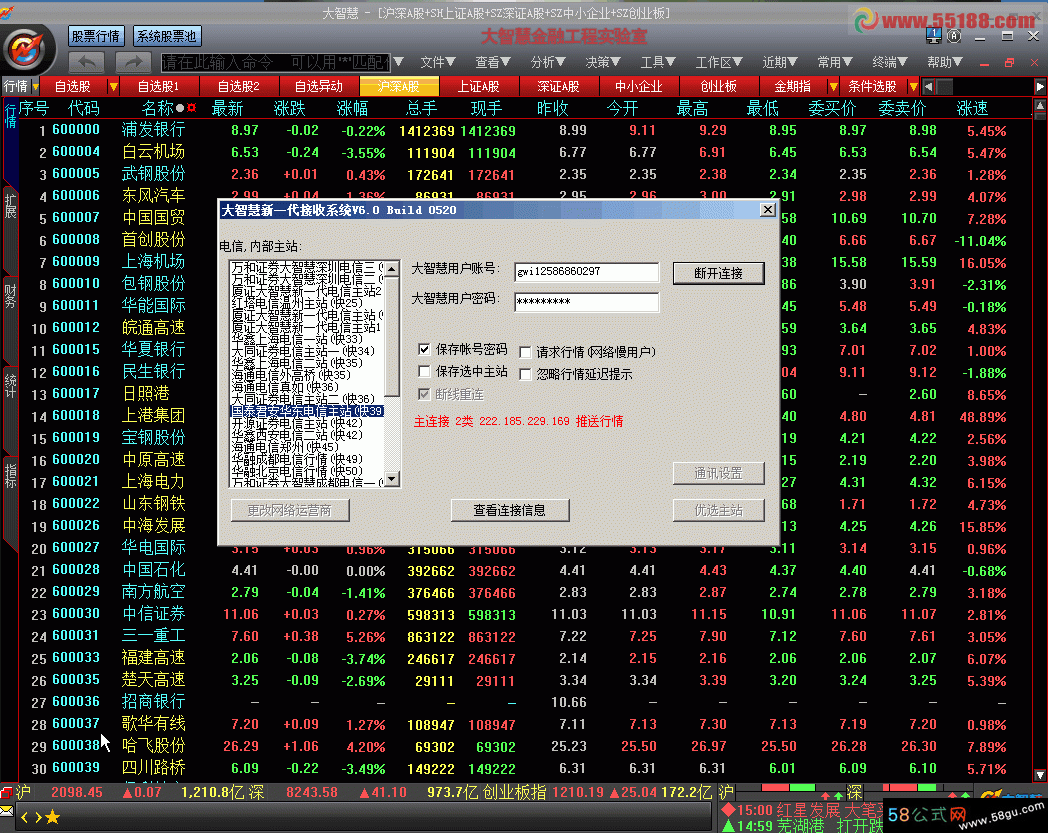Image resolution: width=1048 pixels, height=833 pixels.
Task: Click the 断开连接 button
Action: (x=718, y=273)
